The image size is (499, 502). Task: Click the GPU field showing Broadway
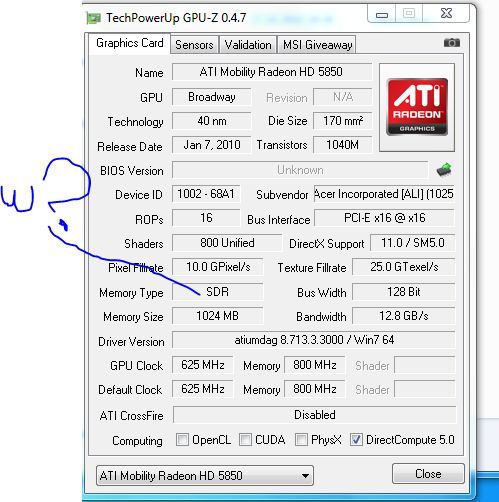[211, 97]
